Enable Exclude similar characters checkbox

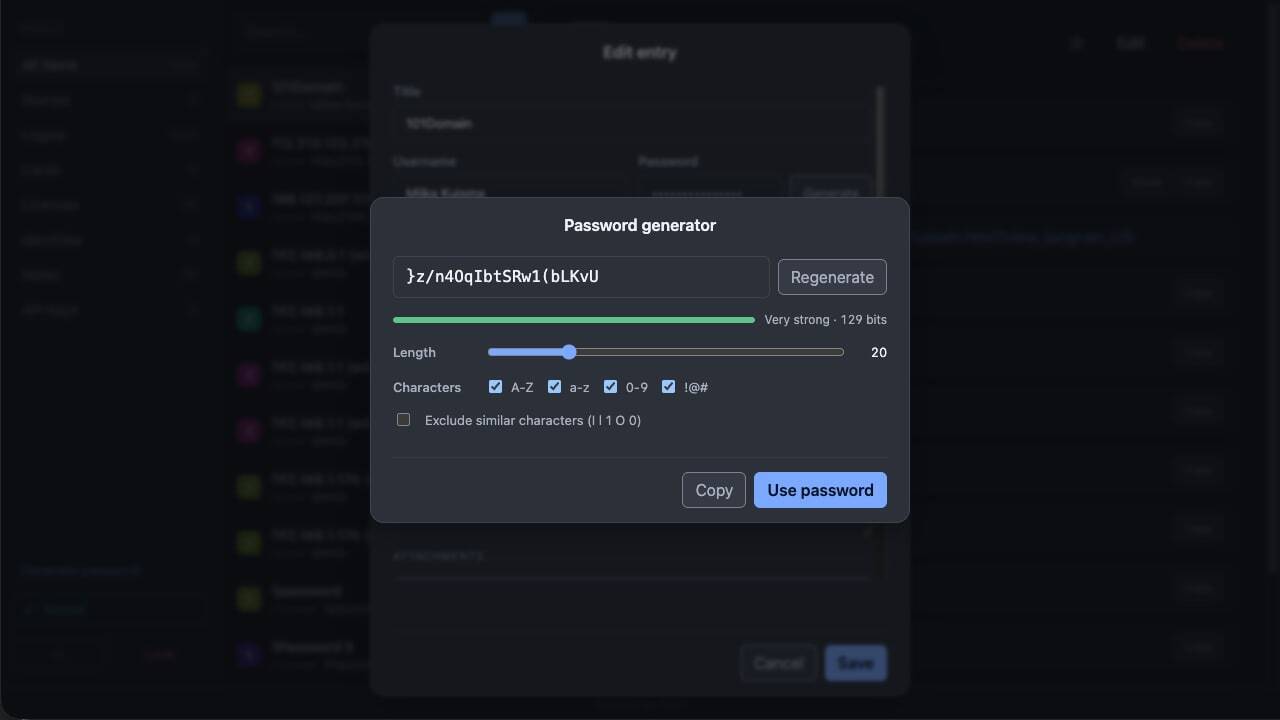point(404,420)
